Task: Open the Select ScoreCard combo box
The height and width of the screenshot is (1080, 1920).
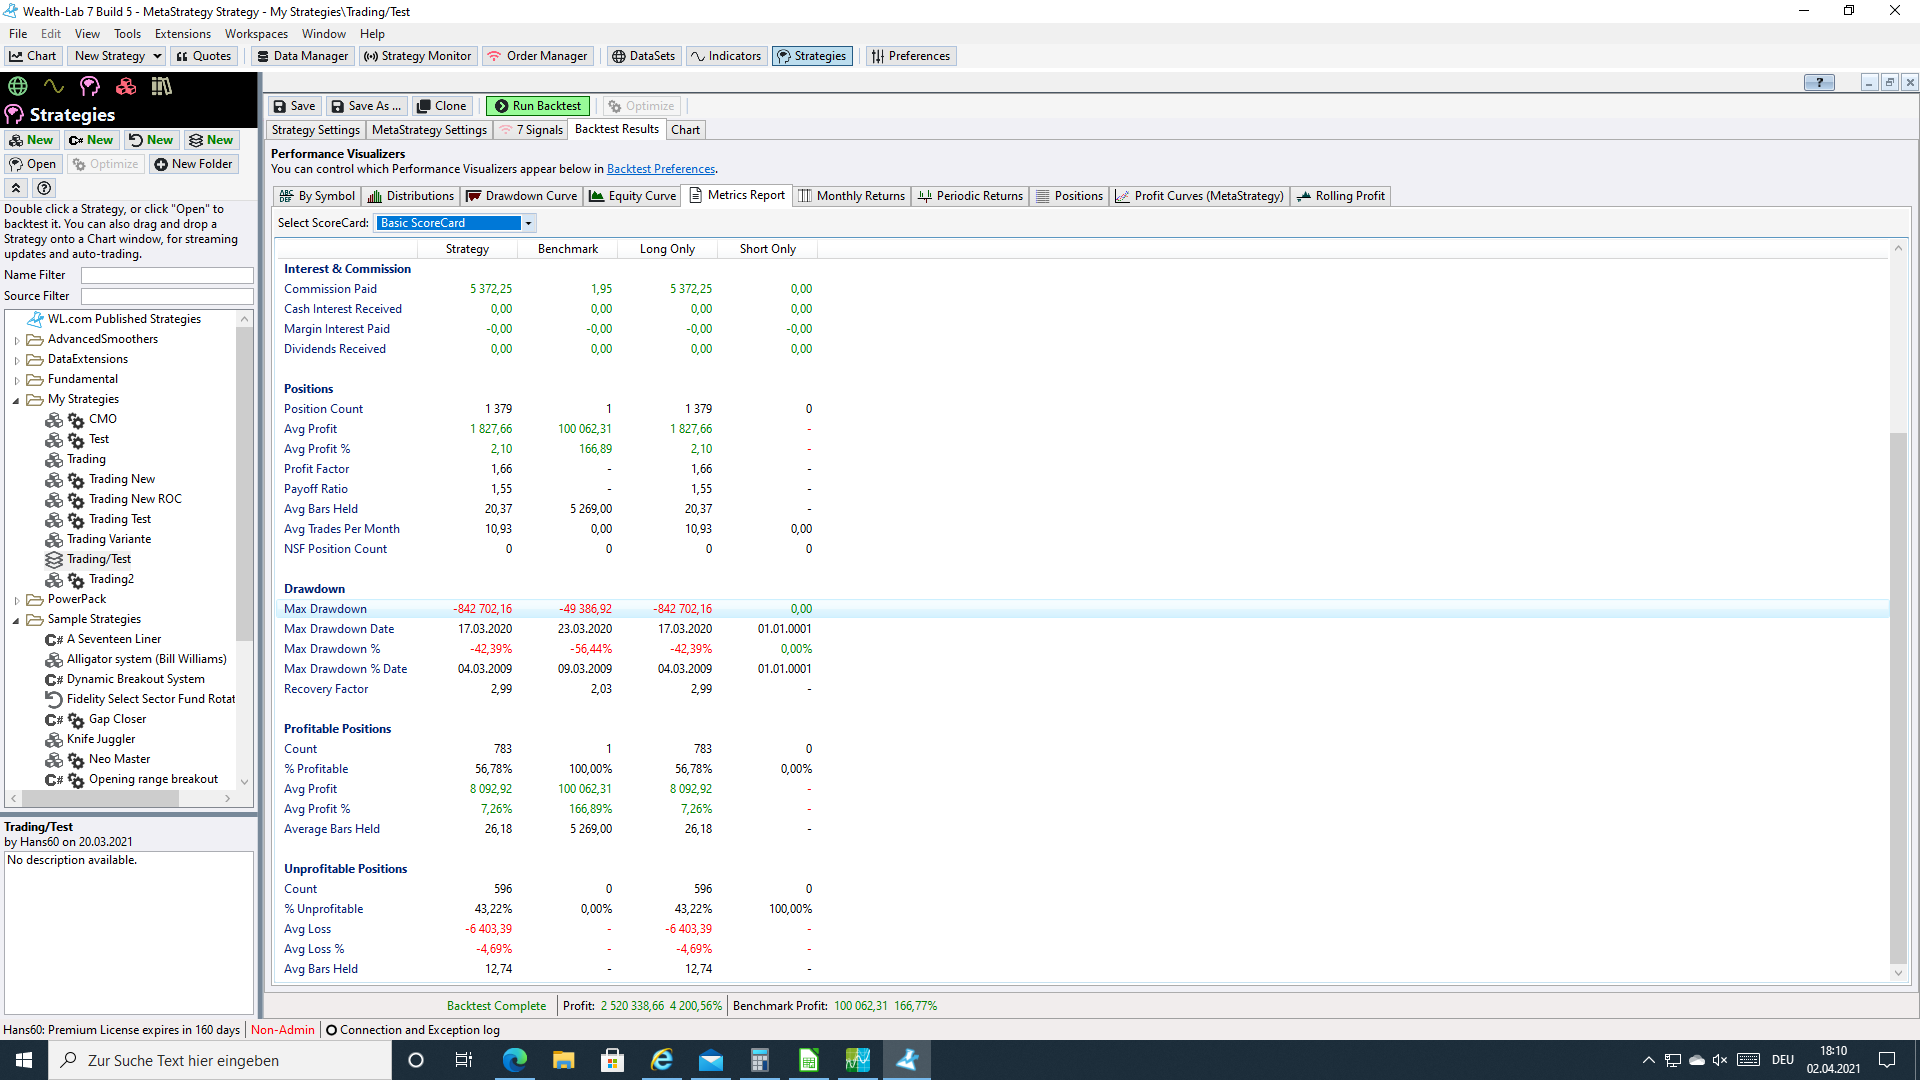Action: (456, 223)
